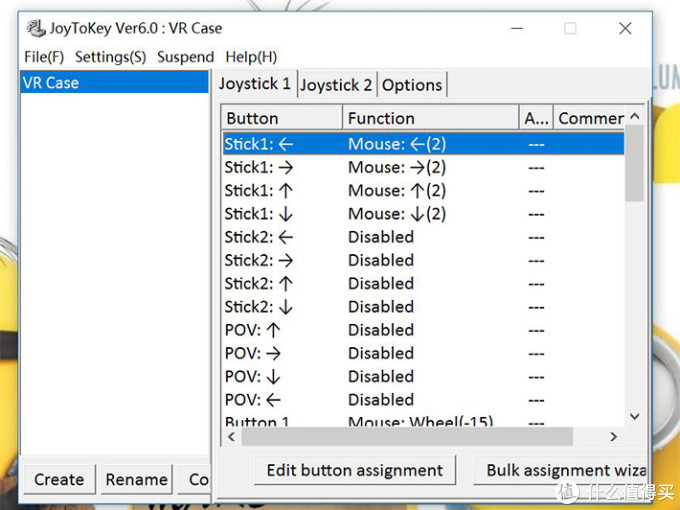Screen dimensions: 680x510
Task: Click Edit button assignment
Action: tap(355, 470)
